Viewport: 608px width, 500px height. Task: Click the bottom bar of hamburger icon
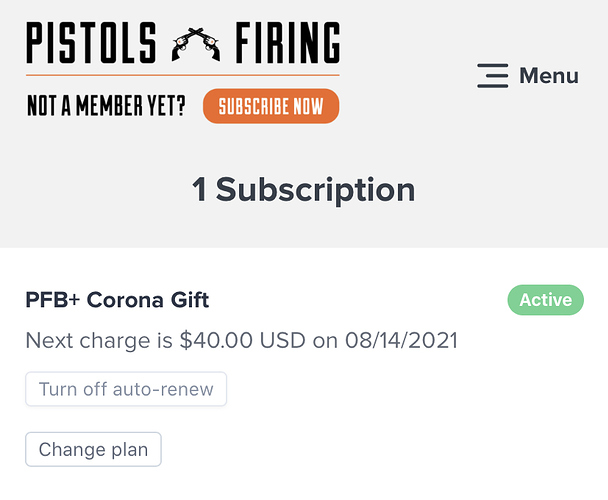(x=492, y=86)
